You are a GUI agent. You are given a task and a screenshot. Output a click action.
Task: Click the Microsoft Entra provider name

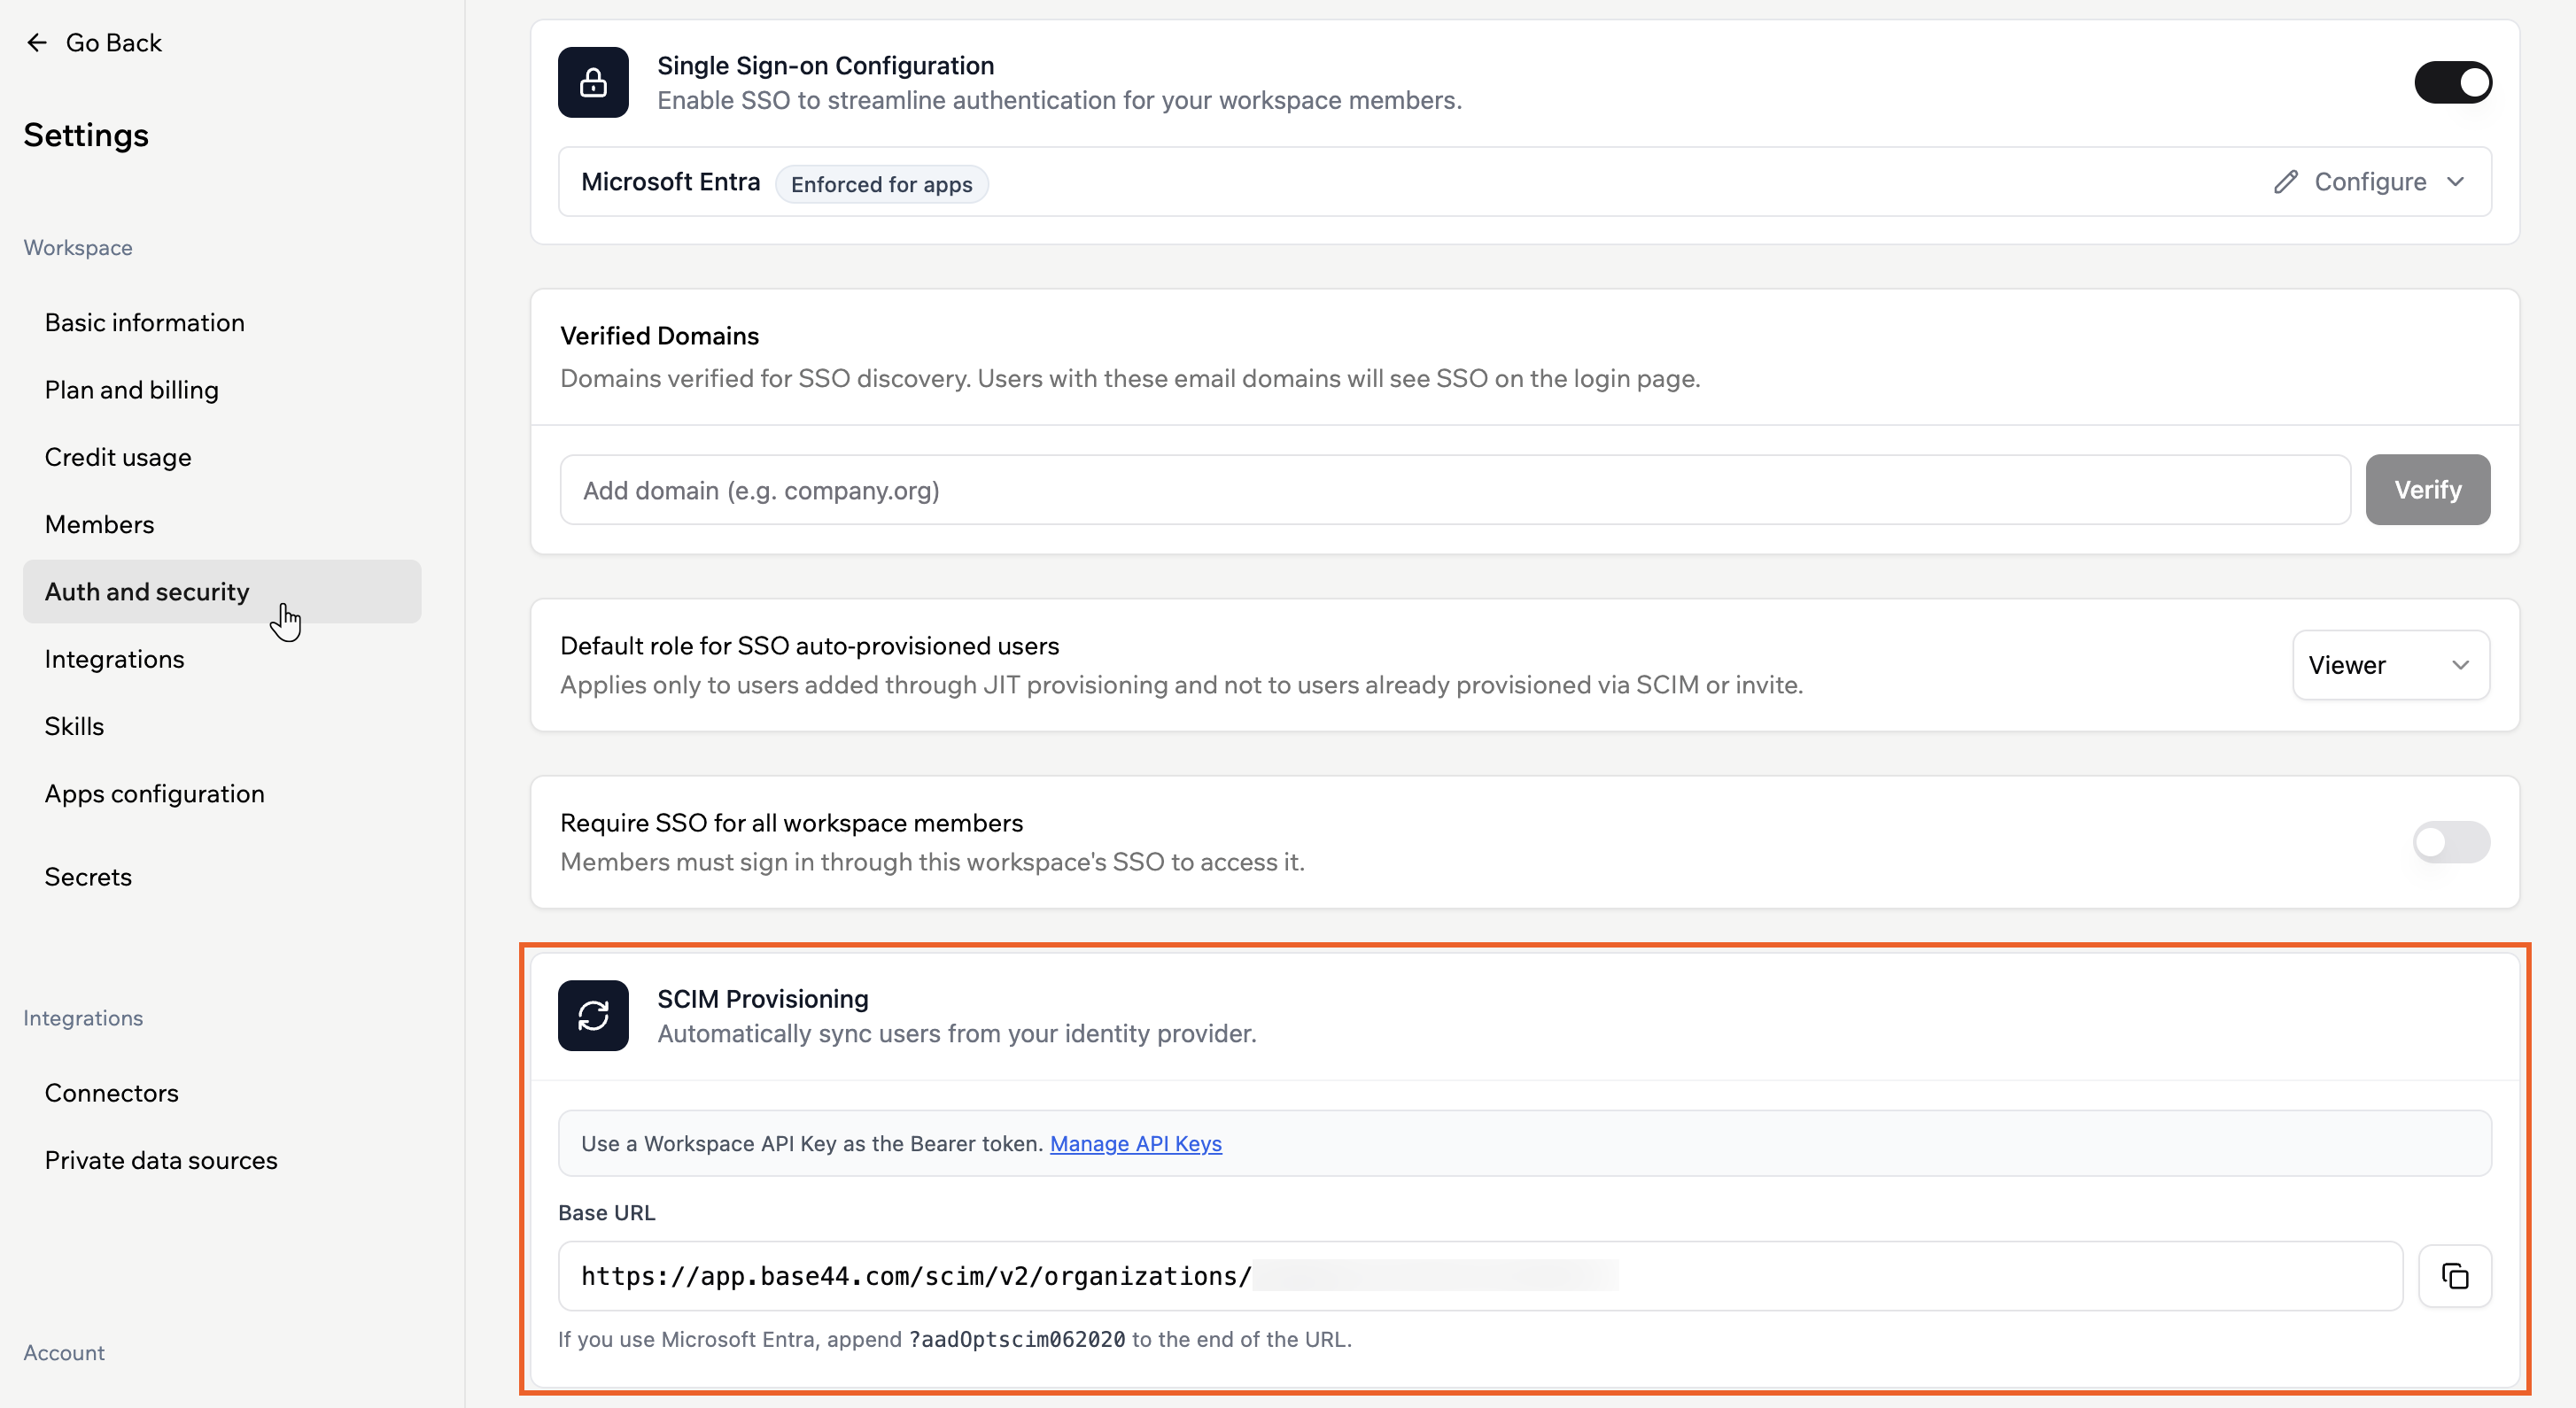point(670,182)
